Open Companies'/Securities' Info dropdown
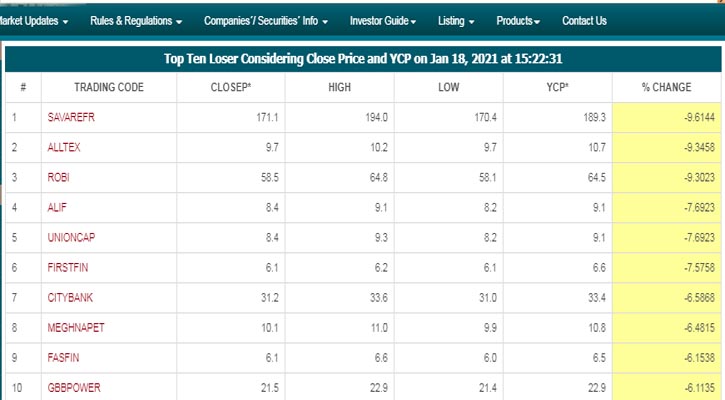The image size is (725, 400). 266,20
